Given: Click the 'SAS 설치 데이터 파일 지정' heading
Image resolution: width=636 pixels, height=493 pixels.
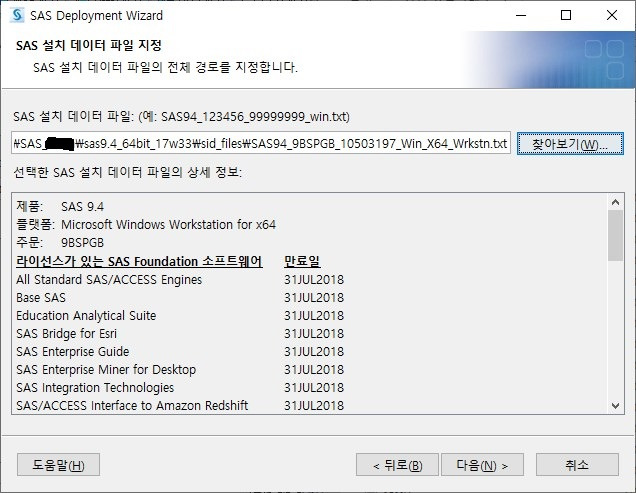Looking at the screenshot, I should coord(89,45).
